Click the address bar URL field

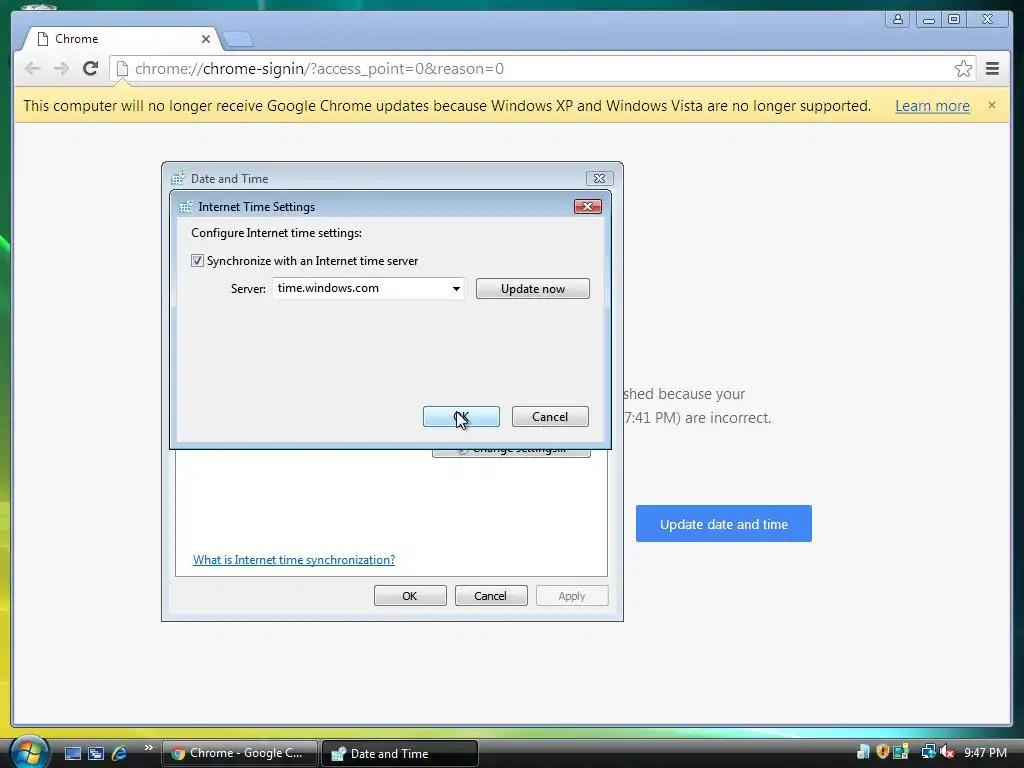point(542,69)
